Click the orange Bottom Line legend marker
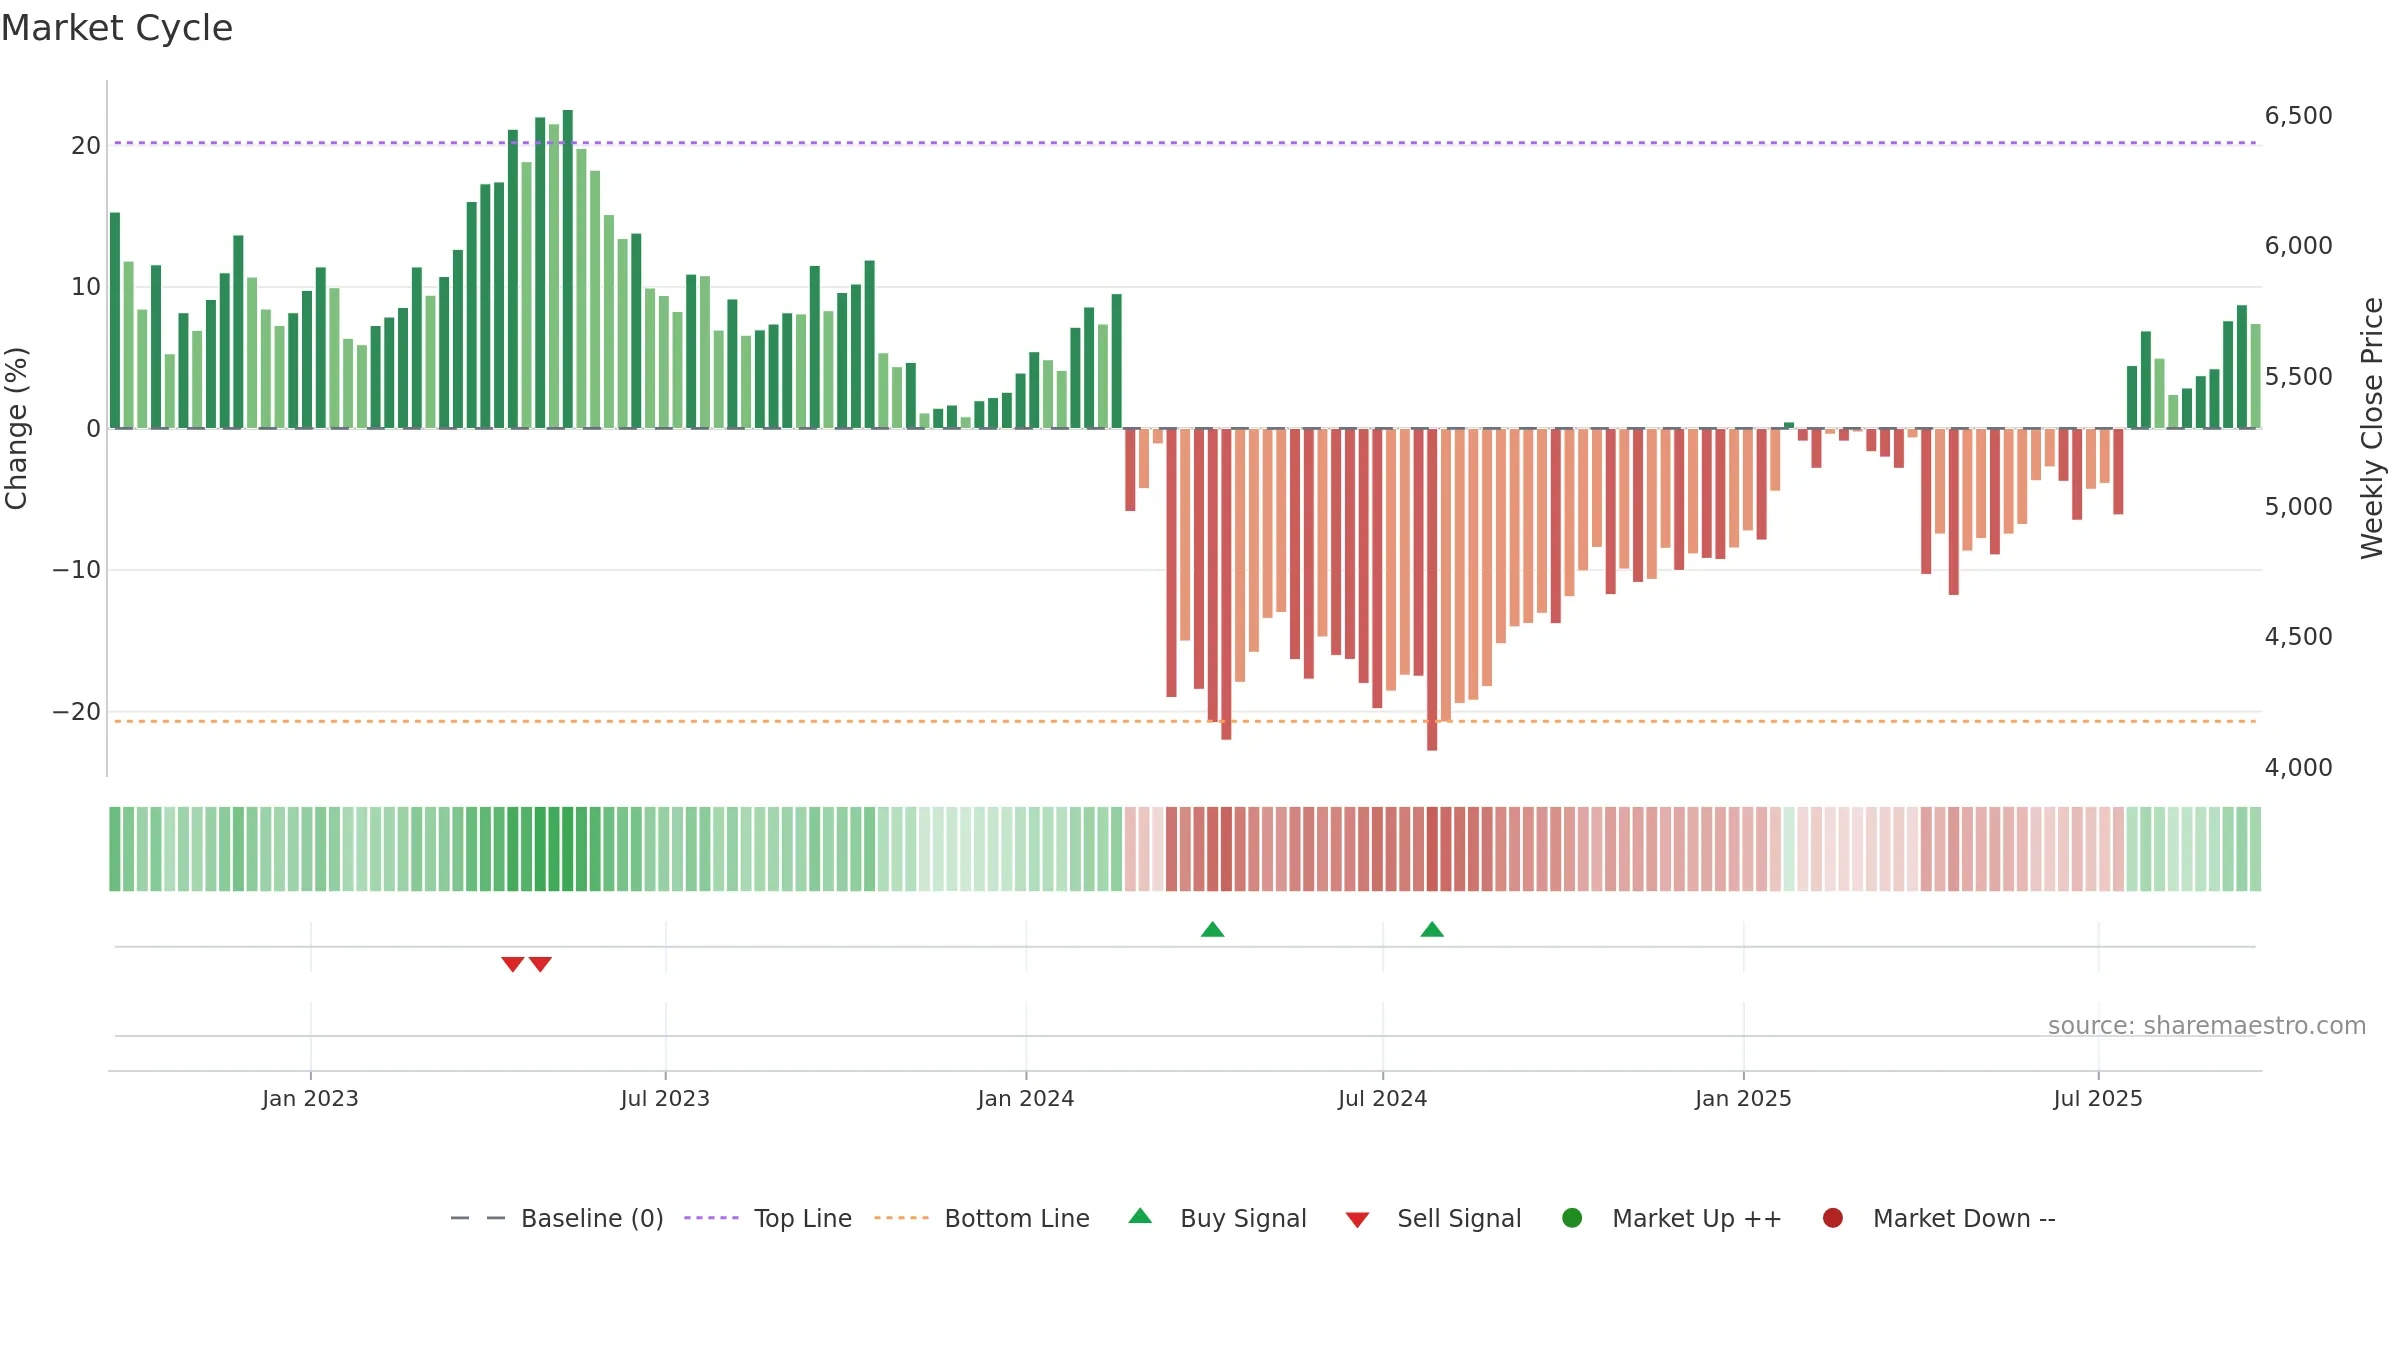This screenshot has width=2400, height=1350. 901,1218
